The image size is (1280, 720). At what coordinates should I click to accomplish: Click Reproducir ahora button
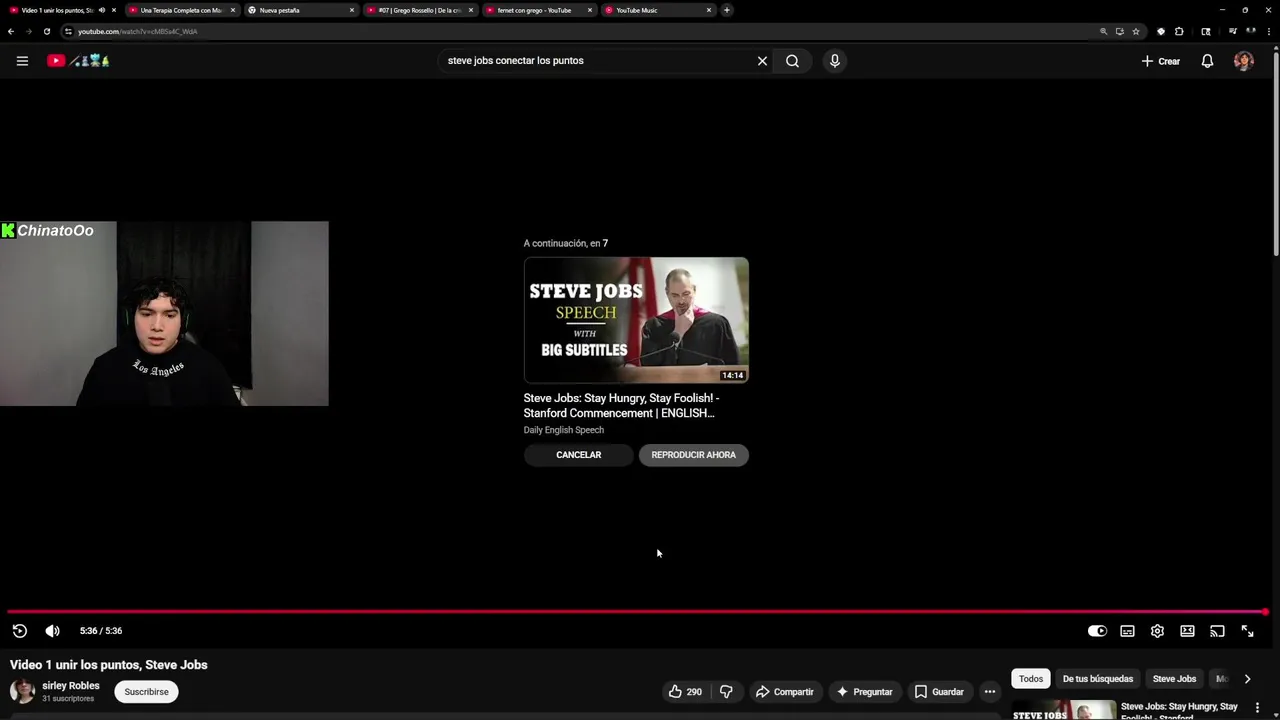coord(693,455)
